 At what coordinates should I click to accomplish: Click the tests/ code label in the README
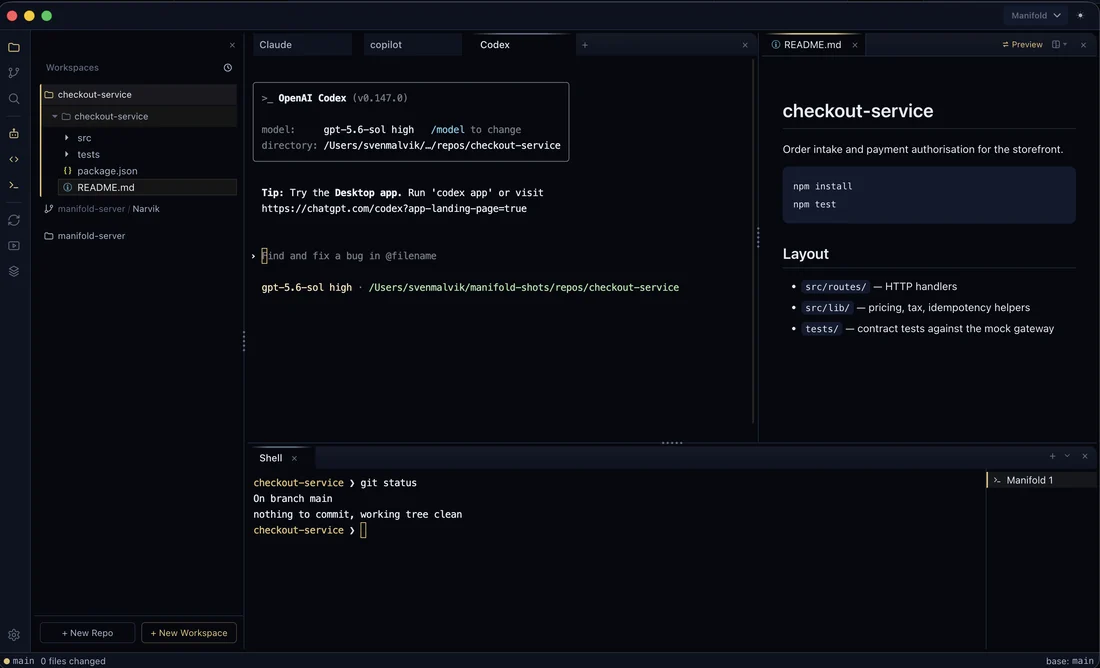point(822,329)
